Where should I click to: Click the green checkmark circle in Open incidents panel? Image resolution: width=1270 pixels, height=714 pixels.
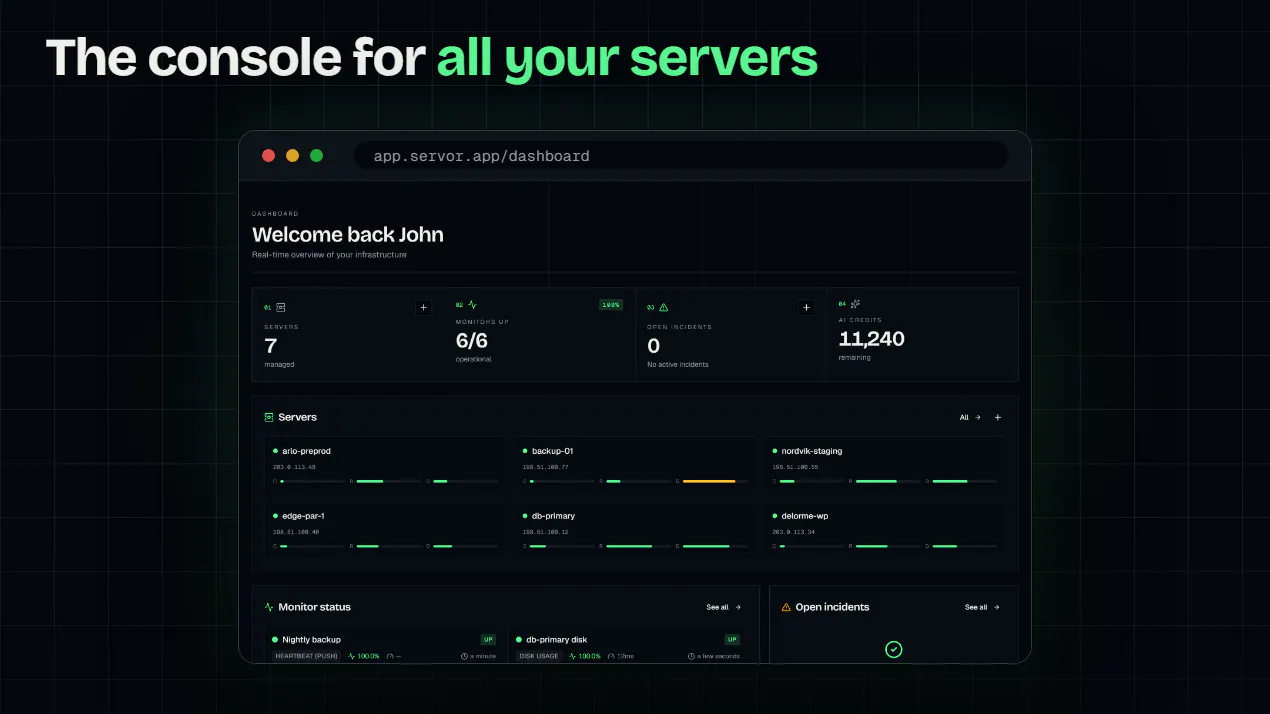click(x=894, y=649)
